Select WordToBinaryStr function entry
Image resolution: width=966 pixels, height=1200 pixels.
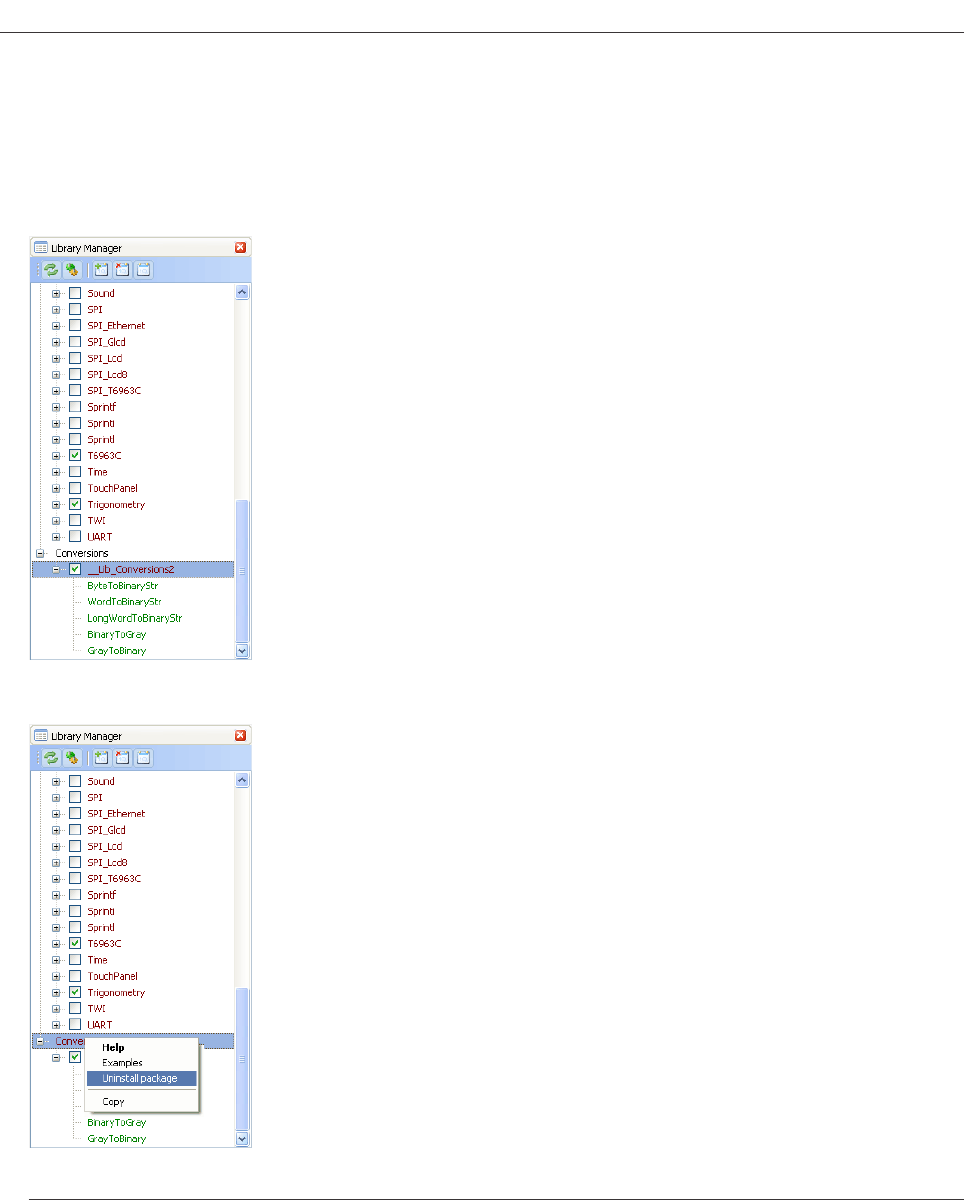[x=124, y=602]
